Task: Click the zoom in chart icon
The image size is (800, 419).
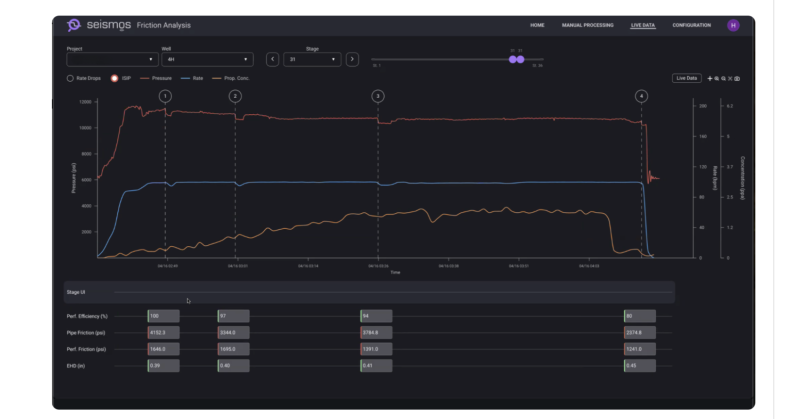Action: pos(717,78)
